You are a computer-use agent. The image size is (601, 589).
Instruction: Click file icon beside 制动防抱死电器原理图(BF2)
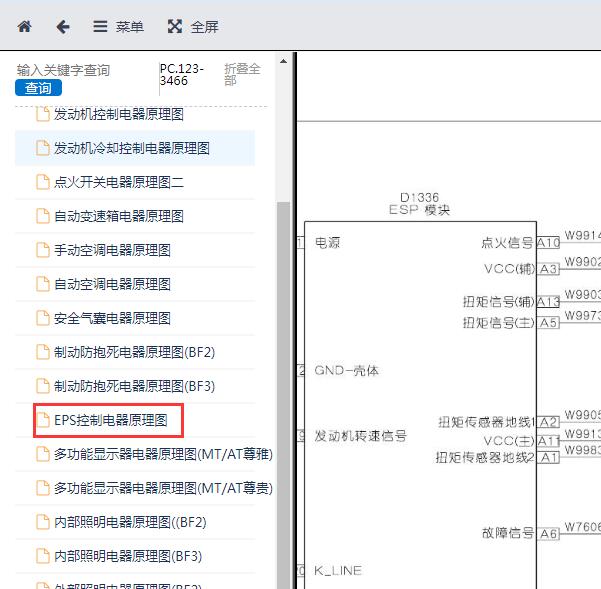(x=43, y=352)
